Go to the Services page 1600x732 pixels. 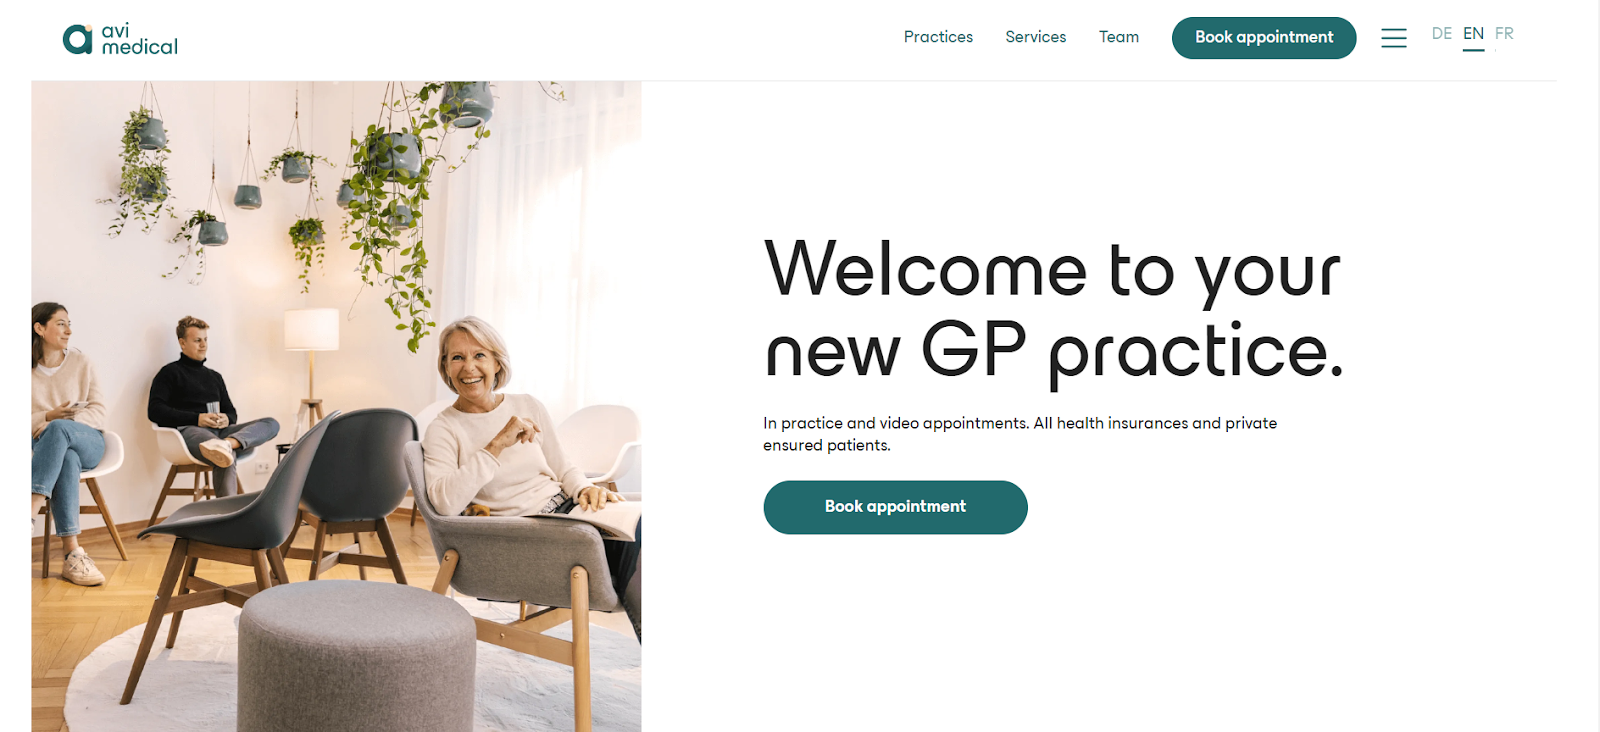coord(1036,37)
